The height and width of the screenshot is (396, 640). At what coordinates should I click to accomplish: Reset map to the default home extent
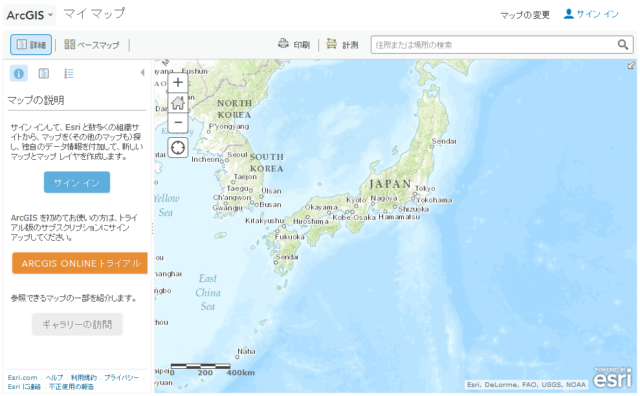click(x=178, y=102)
